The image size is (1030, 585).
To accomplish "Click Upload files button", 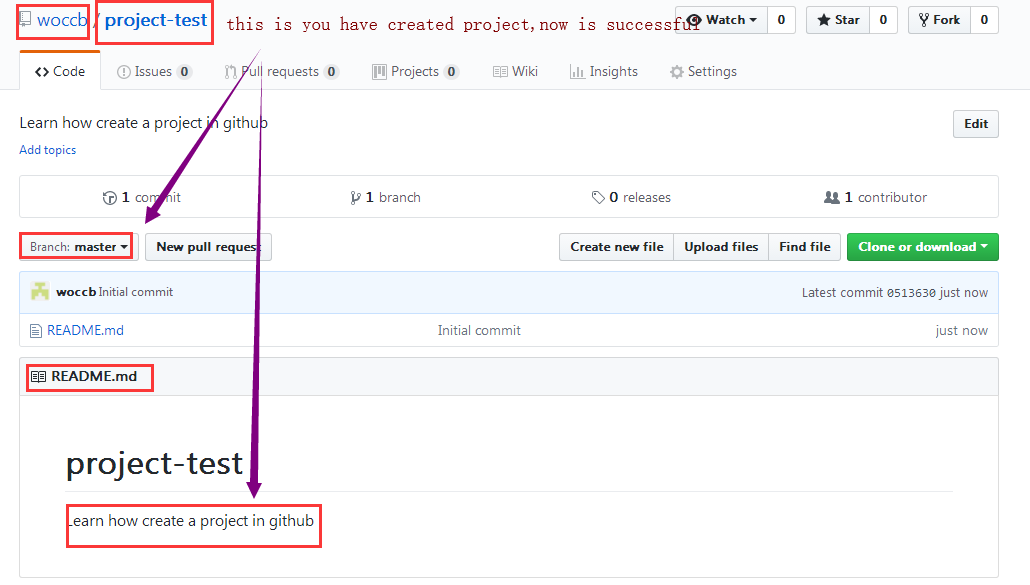I will pos(721,247).
